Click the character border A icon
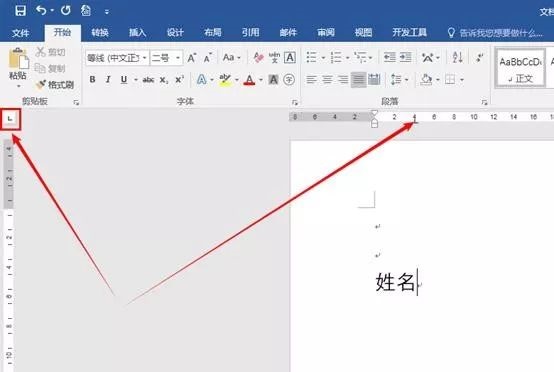Viewport: 554px width, 372px height. coord(290,57)
